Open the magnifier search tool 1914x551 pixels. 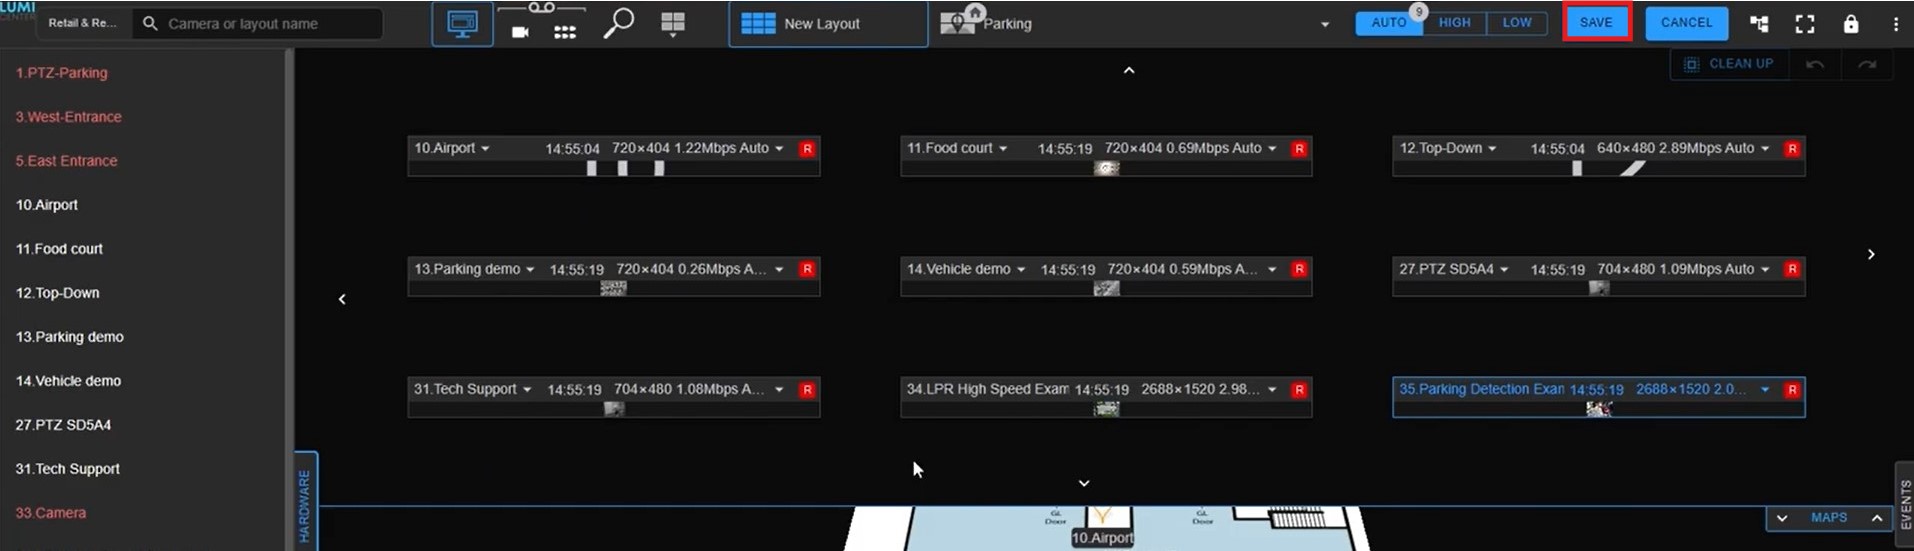tap(618, 22)
